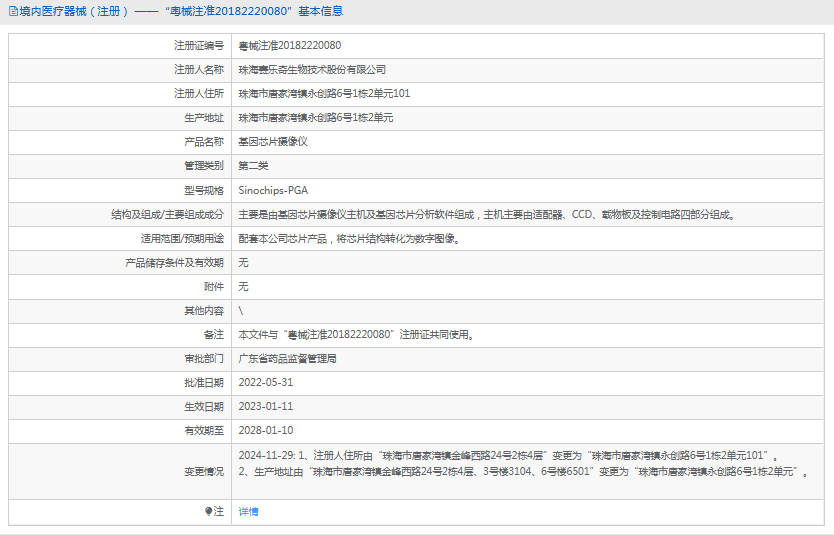Click the approving department 广东省药品监督管理局
Screen dimensions: 834x535
click(287, 358)
